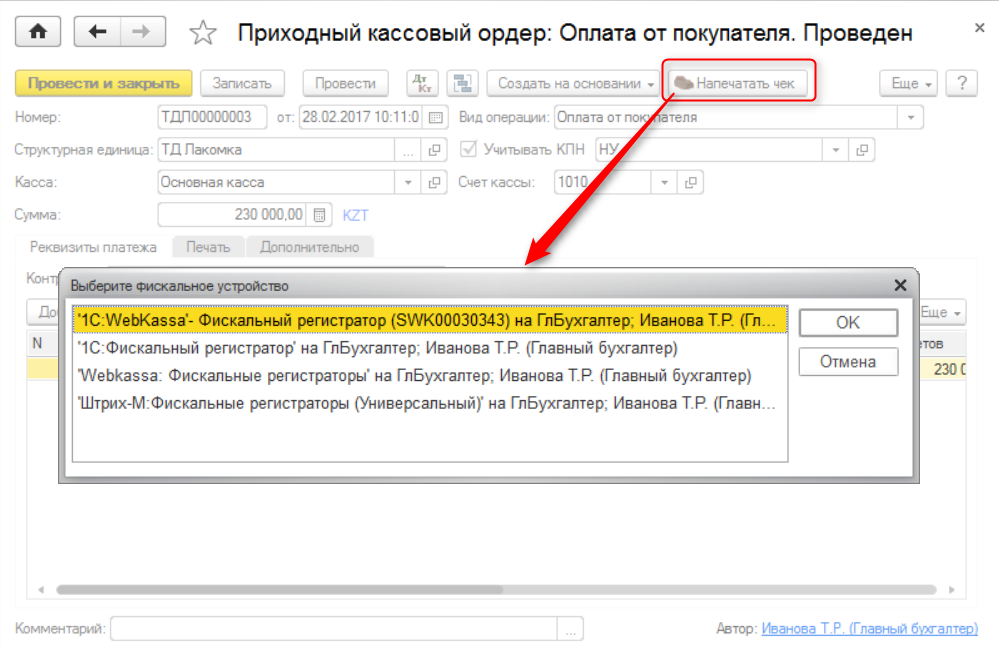Open calendar picker next to date field
Viewport: 999px width, 653px height.
click(434, 118)
